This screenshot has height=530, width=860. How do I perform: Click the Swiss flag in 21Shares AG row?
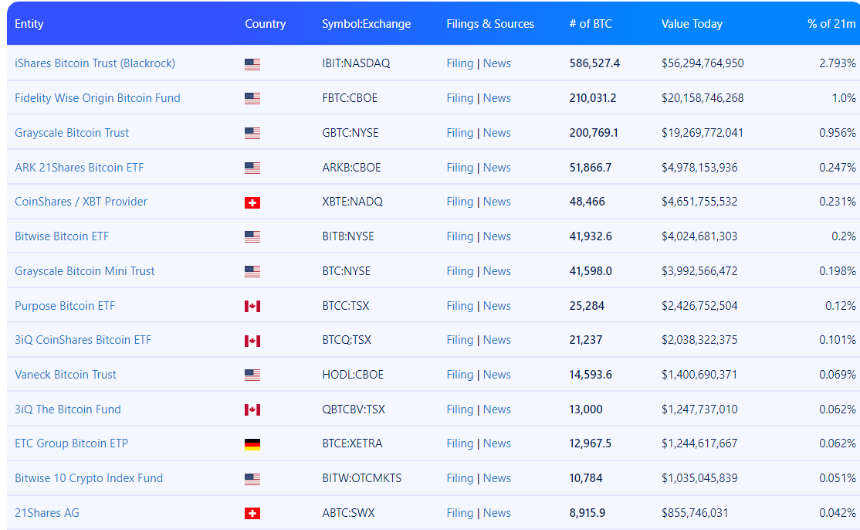pyautogui.click(x=252, y=514)
